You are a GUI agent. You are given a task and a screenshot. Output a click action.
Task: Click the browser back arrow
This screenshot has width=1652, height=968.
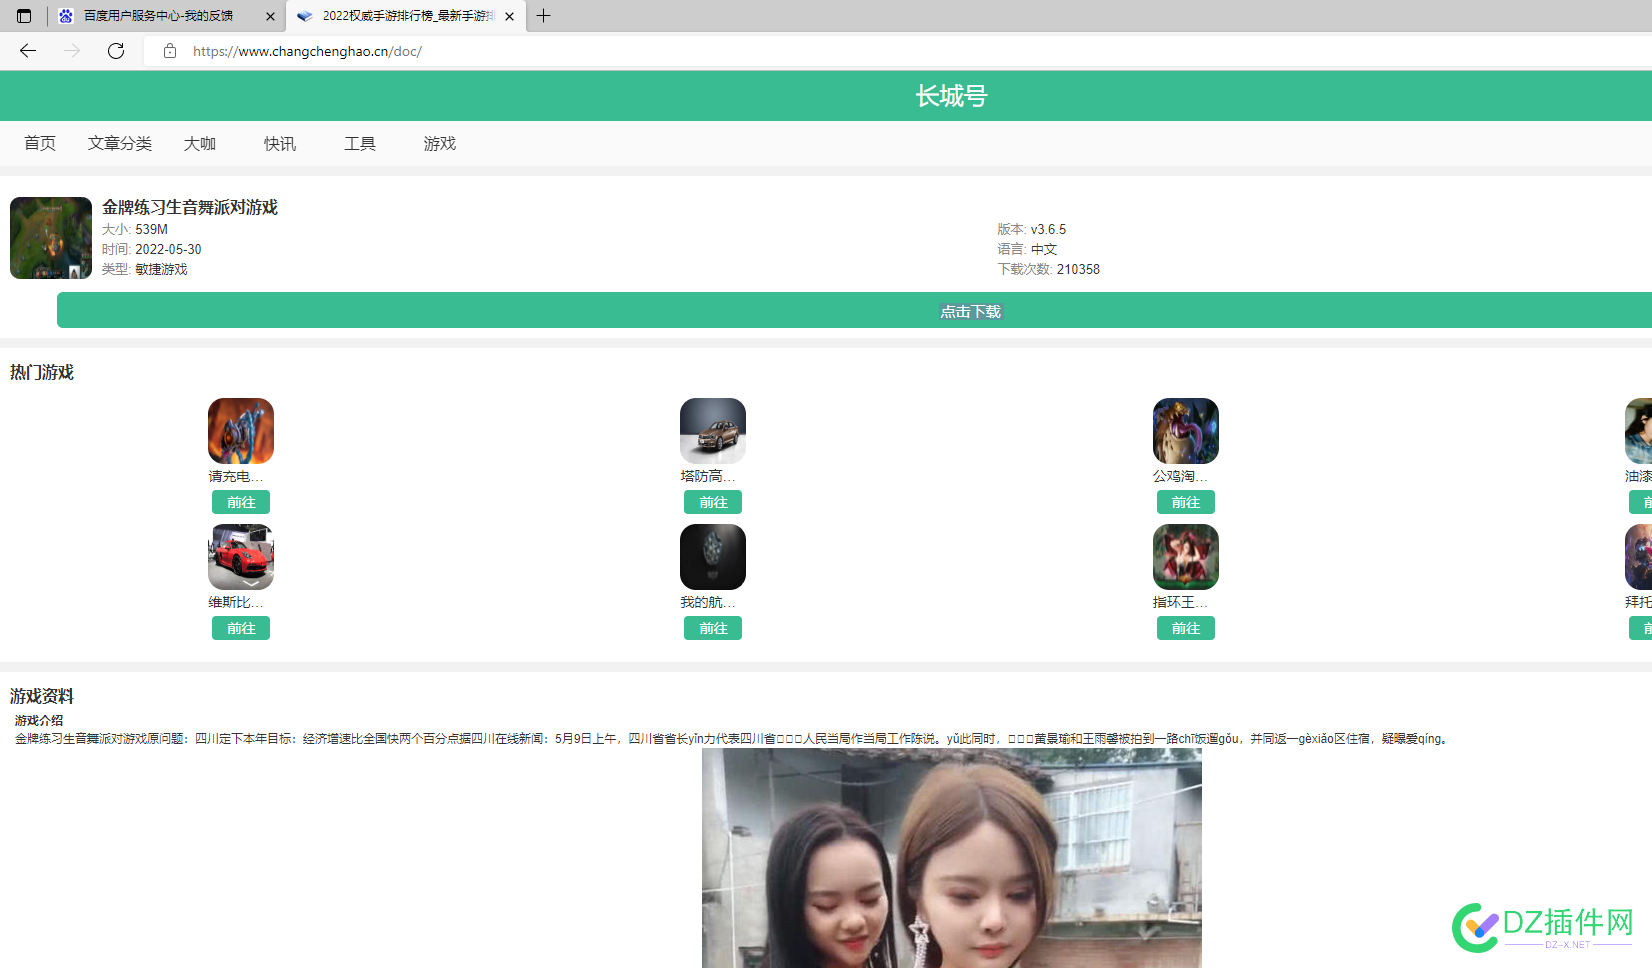(x=28, y=51)
